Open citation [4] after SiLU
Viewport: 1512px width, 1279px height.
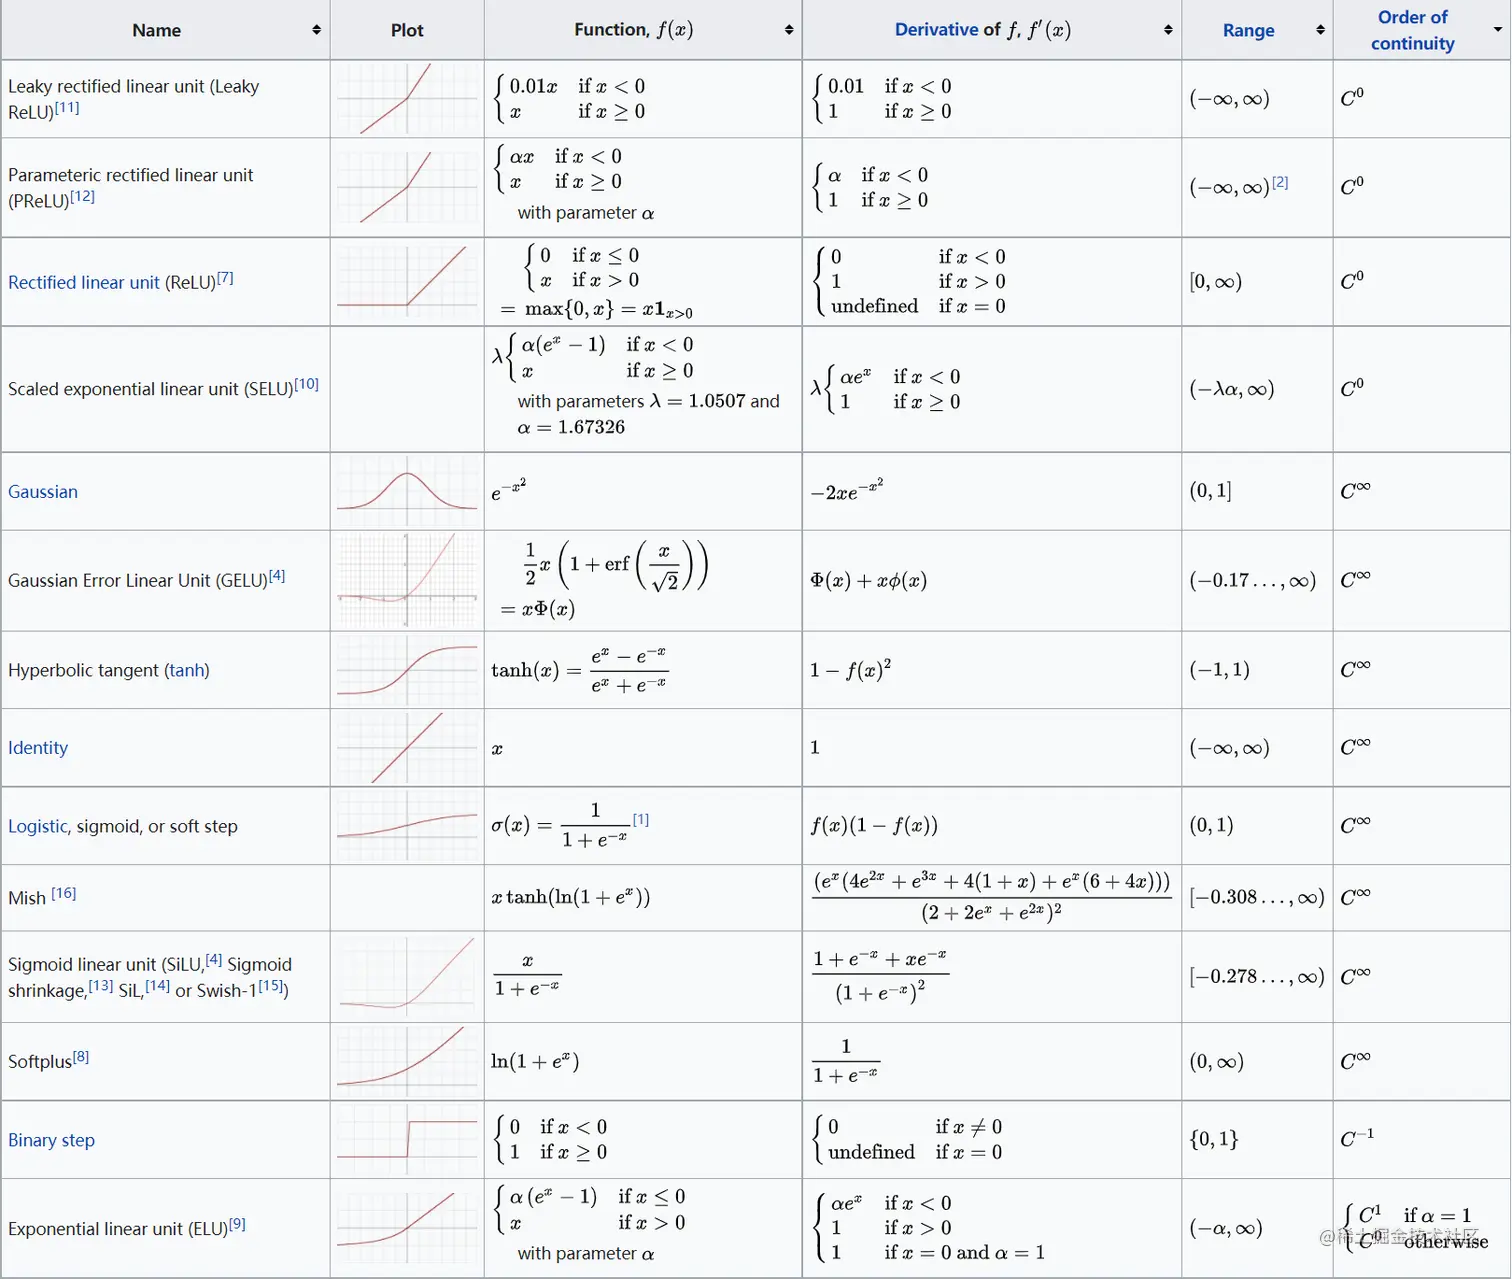click(214, 960)
